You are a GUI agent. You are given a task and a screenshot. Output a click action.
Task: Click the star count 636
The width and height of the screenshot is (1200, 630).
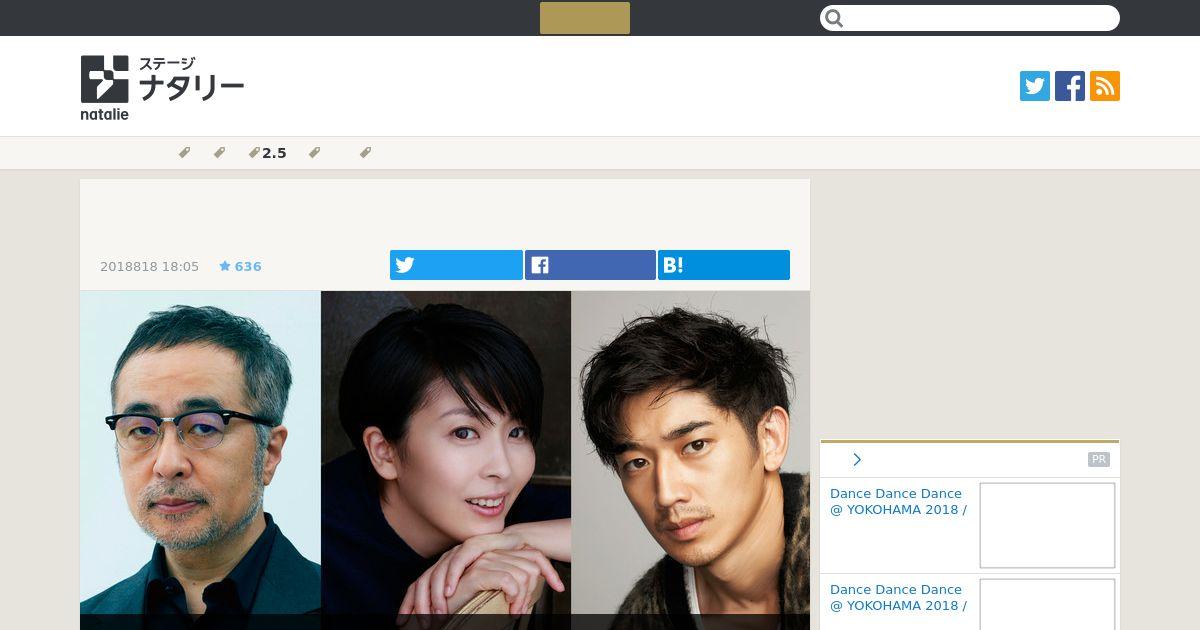tap(240, 266)
